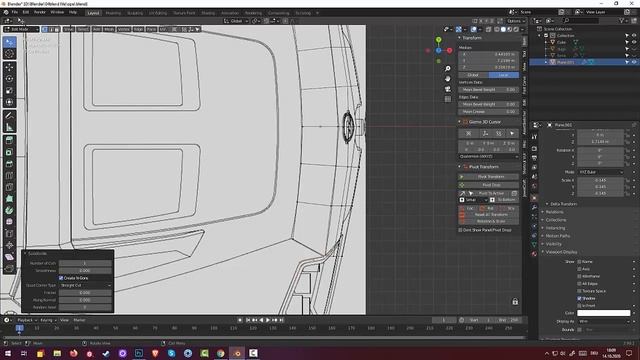The image size is (640, 360).
Task: Open Blender in the Windows taskbar
Action: [237, 353]
